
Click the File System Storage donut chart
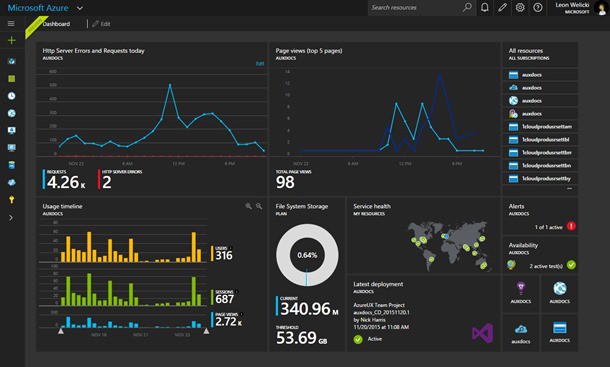coord(307,255)
